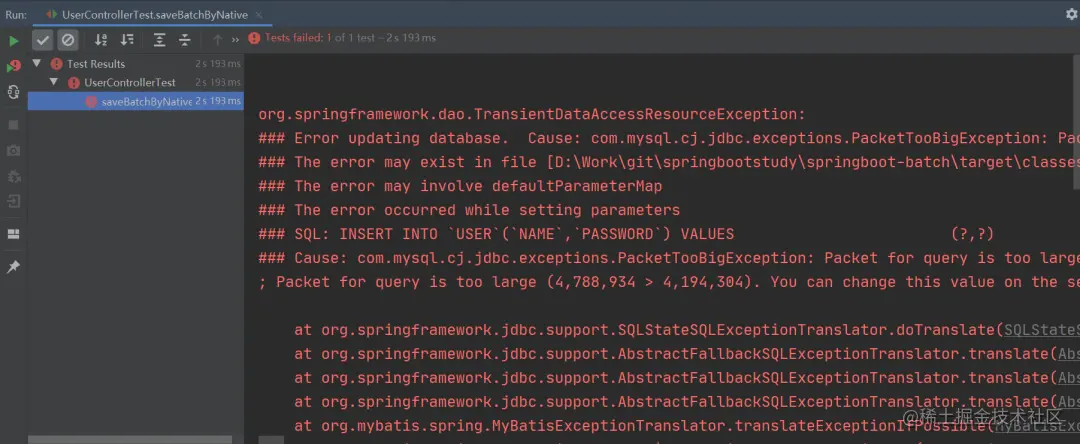
Task: Click the Dump Threads camera icon
Action: (x=13, y=150)
